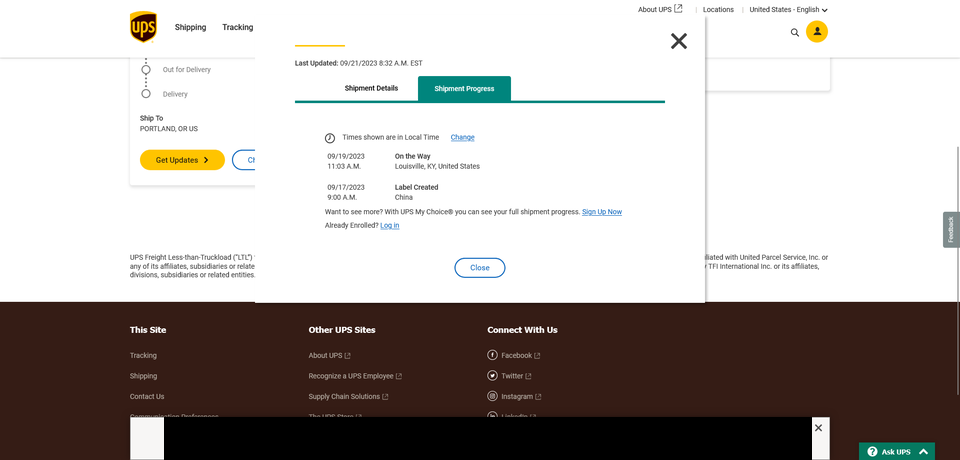Click the 'PORTLAND, OR US' ship-to text
The image size is (960, 460).
(169, 129)
